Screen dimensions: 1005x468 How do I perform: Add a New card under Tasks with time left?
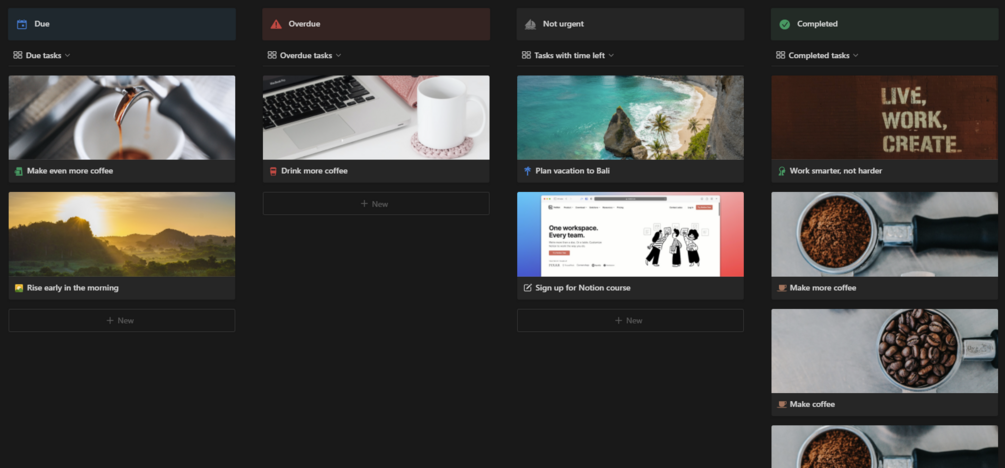tap(630, 321)
